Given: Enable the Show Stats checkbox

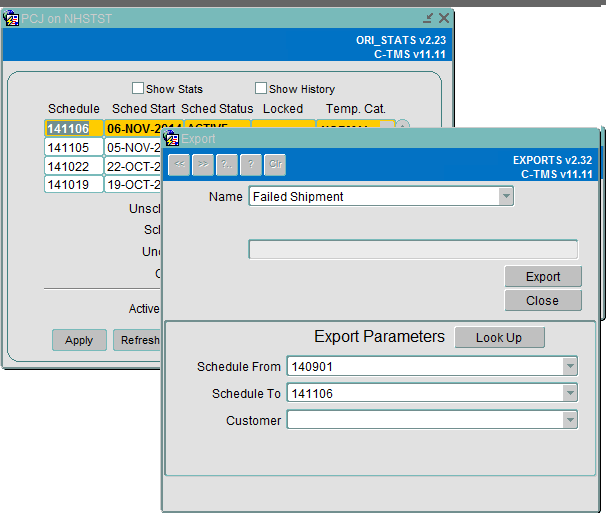Looking at the screenshot, I should 138,88.
